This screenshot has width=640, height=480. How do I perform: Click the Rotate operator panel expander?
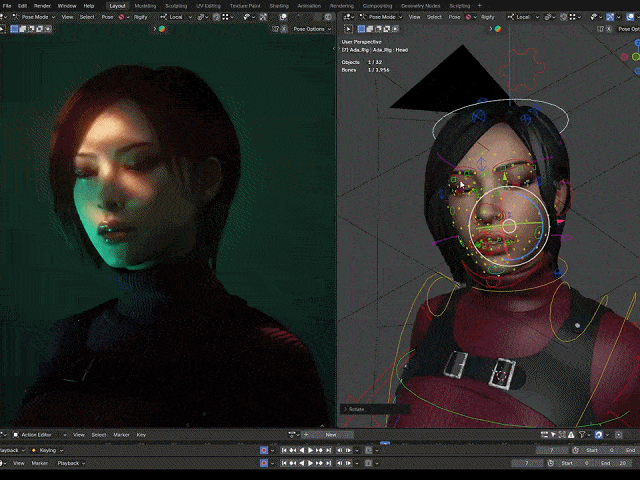(x=346, y=409)
